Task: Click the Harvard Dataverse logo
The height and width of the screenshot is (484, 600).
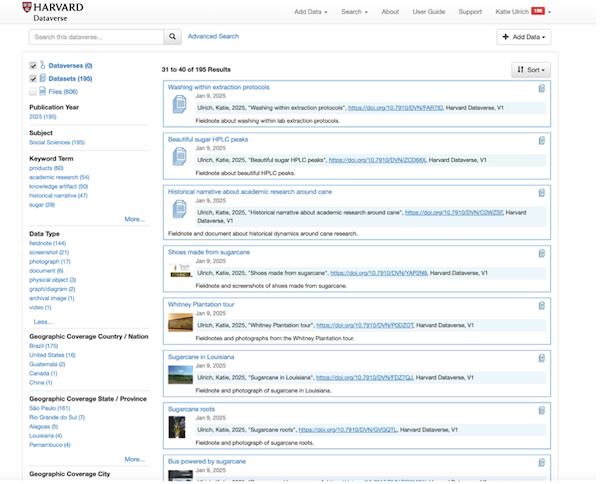Action: 52,12
